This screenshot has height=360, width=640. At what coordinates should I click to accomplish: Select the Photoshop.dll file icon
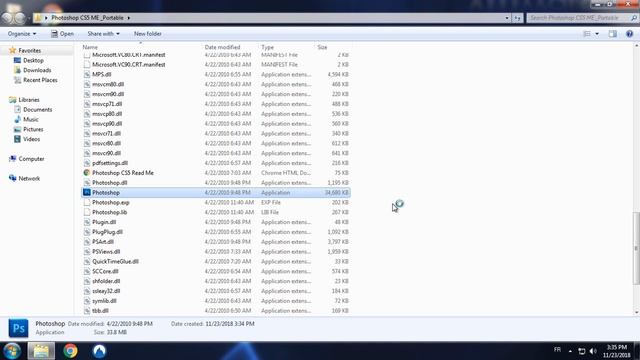pos(87,182)
